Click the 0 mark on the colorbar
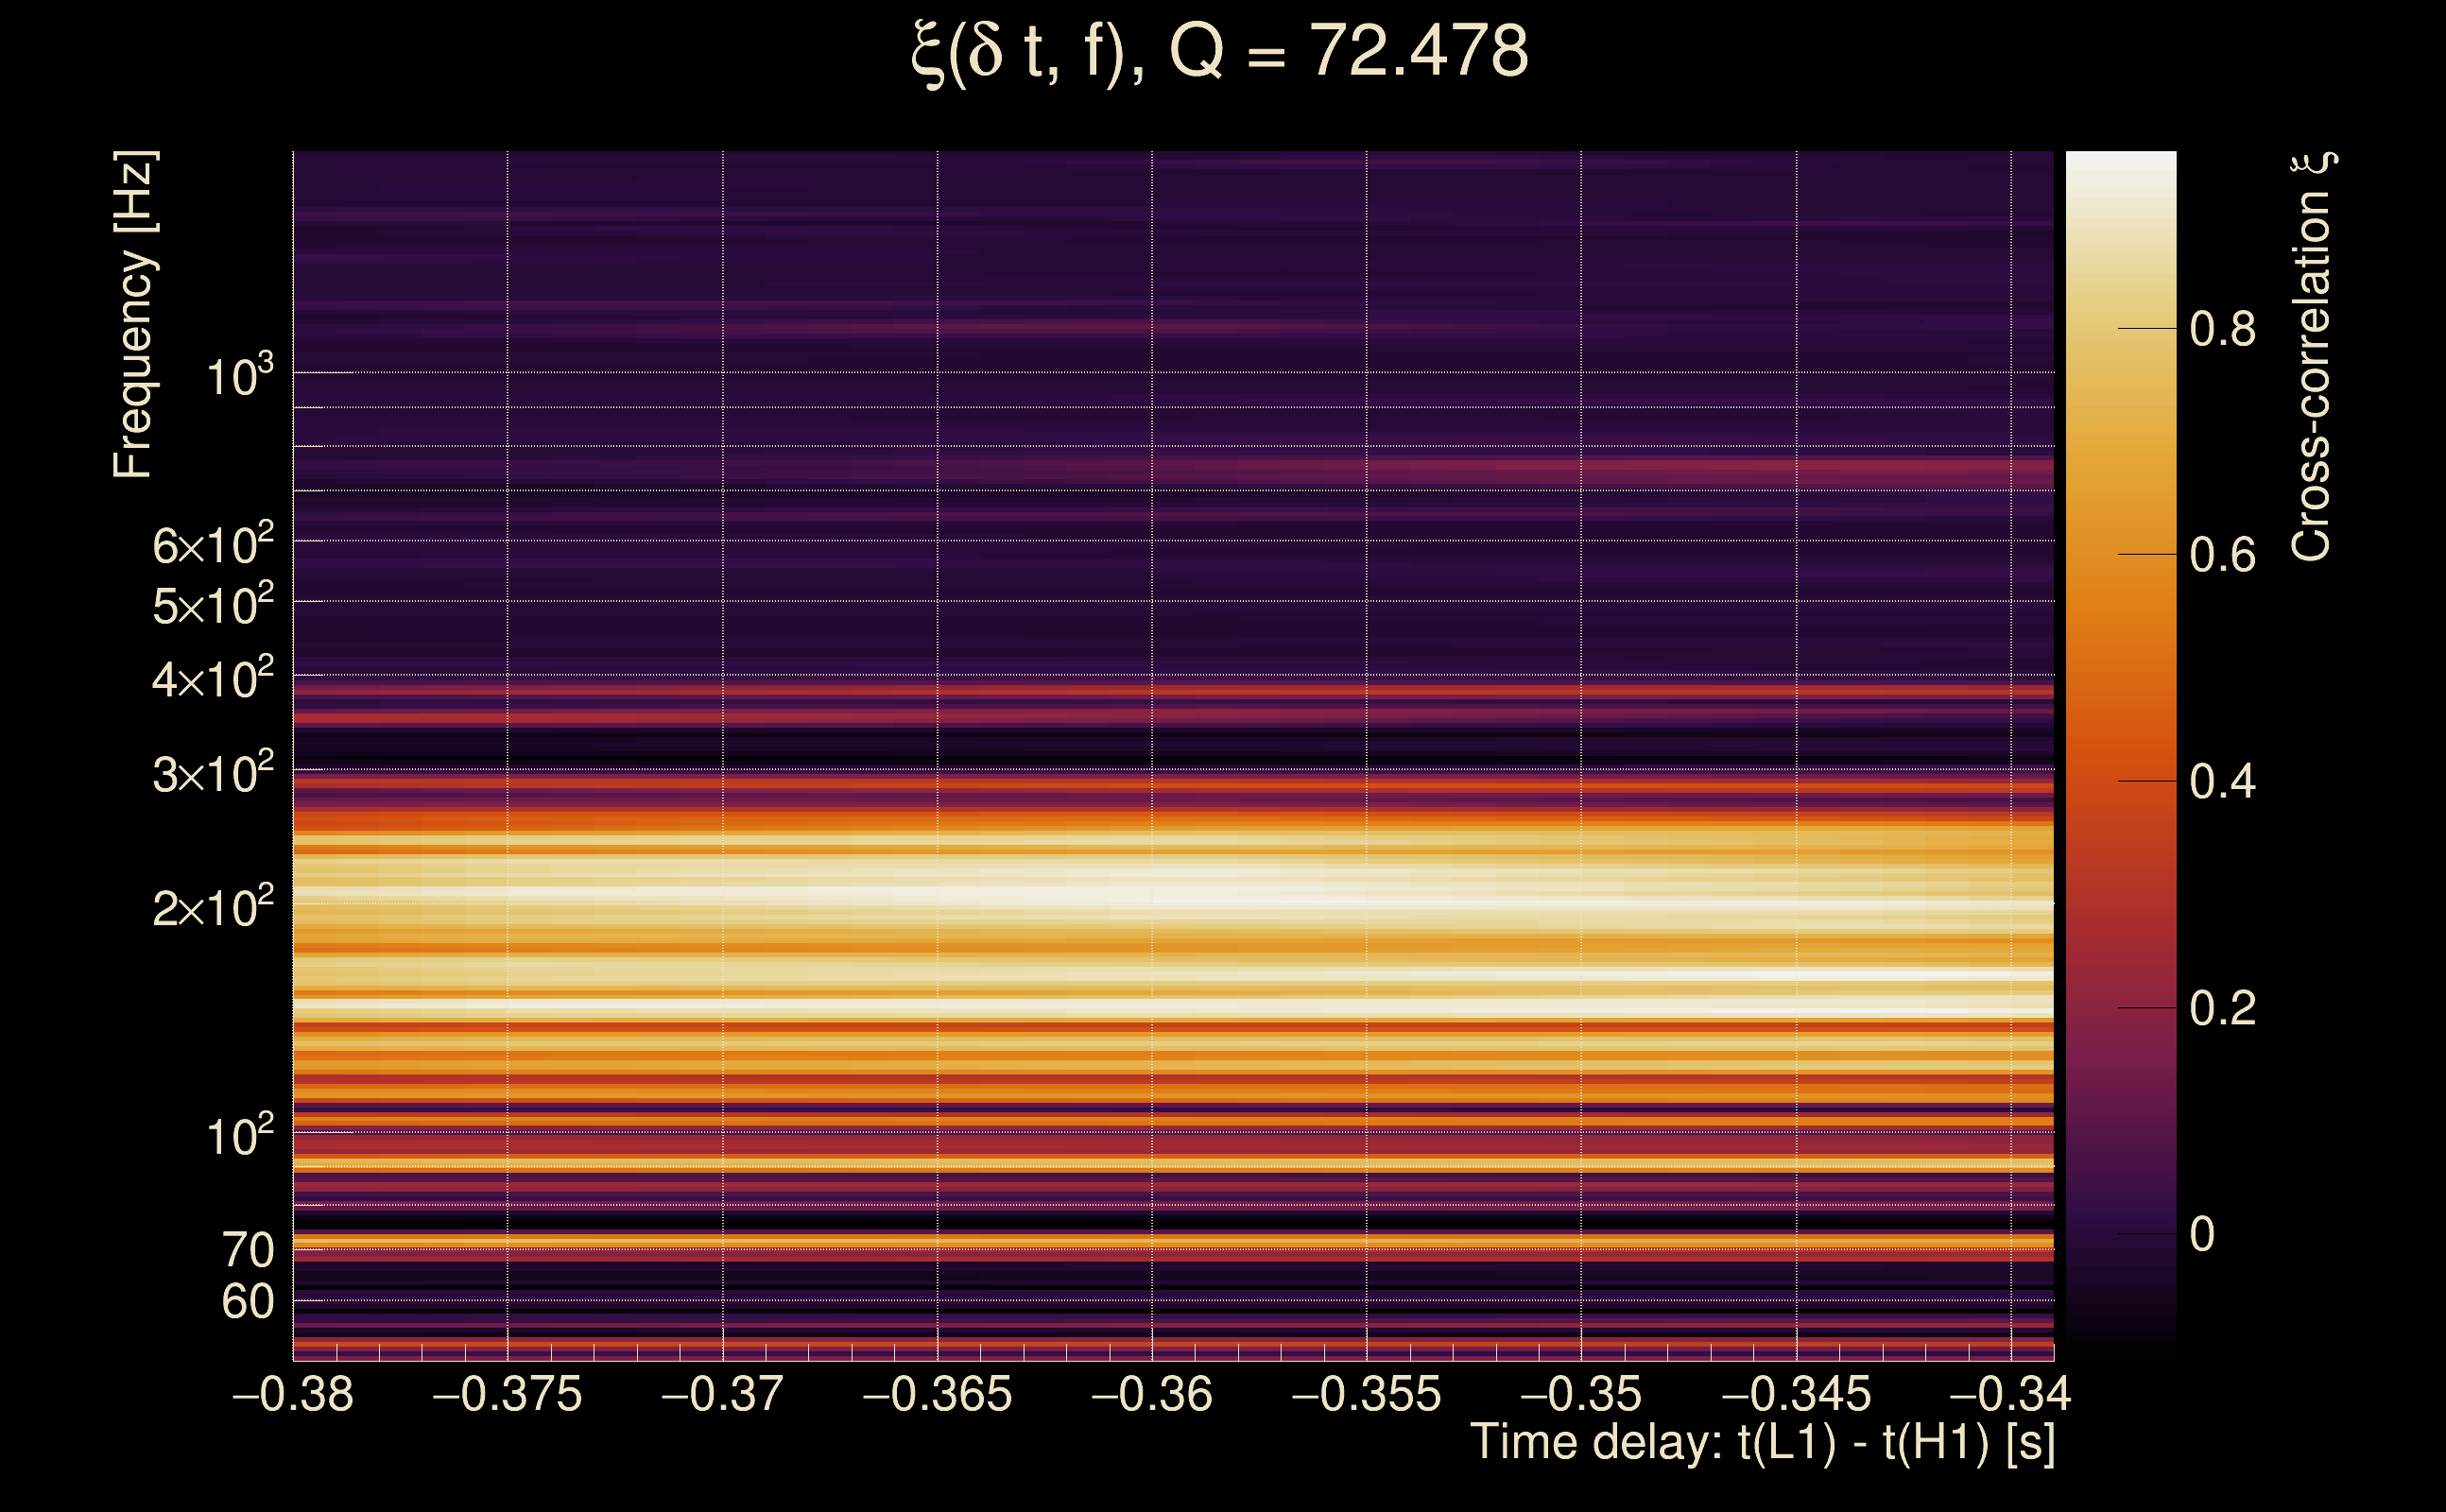 tap(2202, 1234)
